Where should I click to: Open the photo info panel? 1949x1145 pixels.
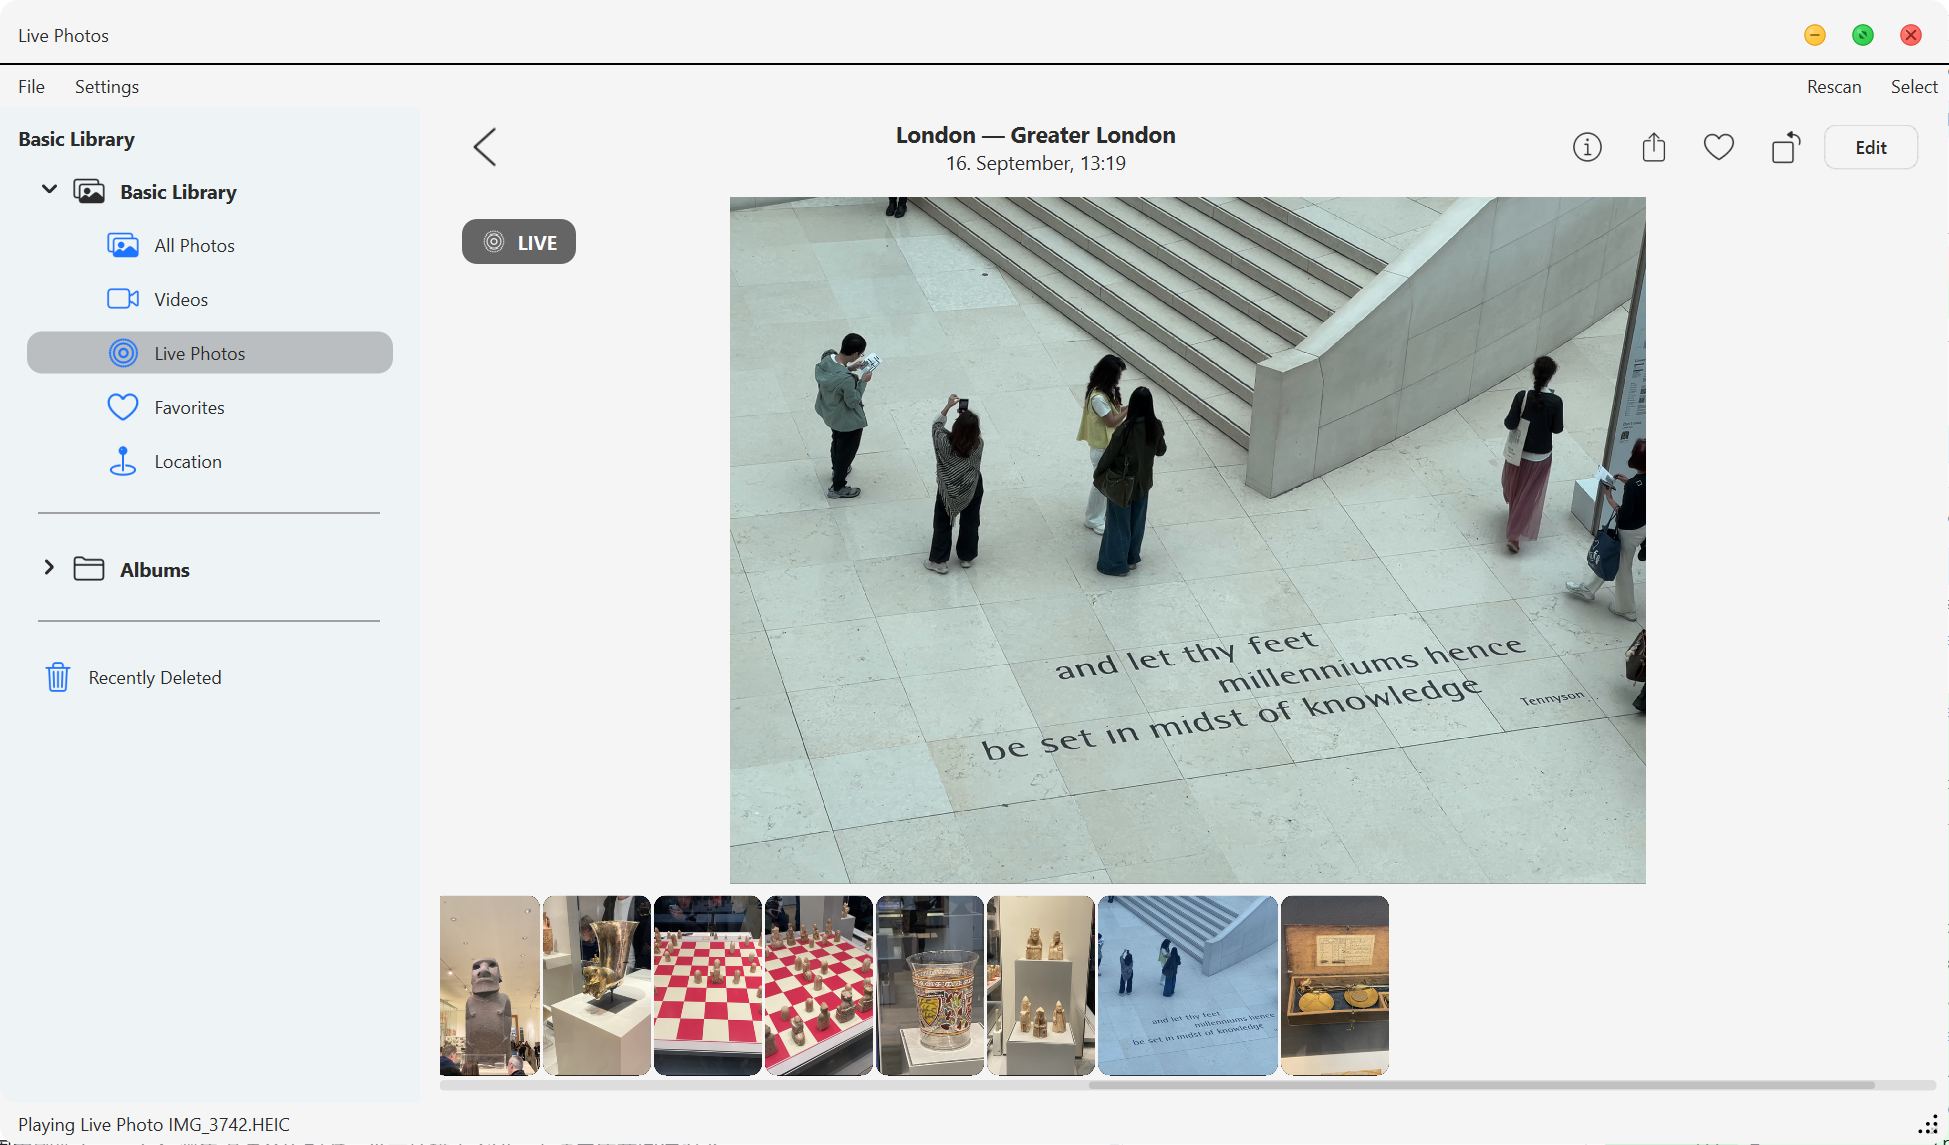(1587, 146)
